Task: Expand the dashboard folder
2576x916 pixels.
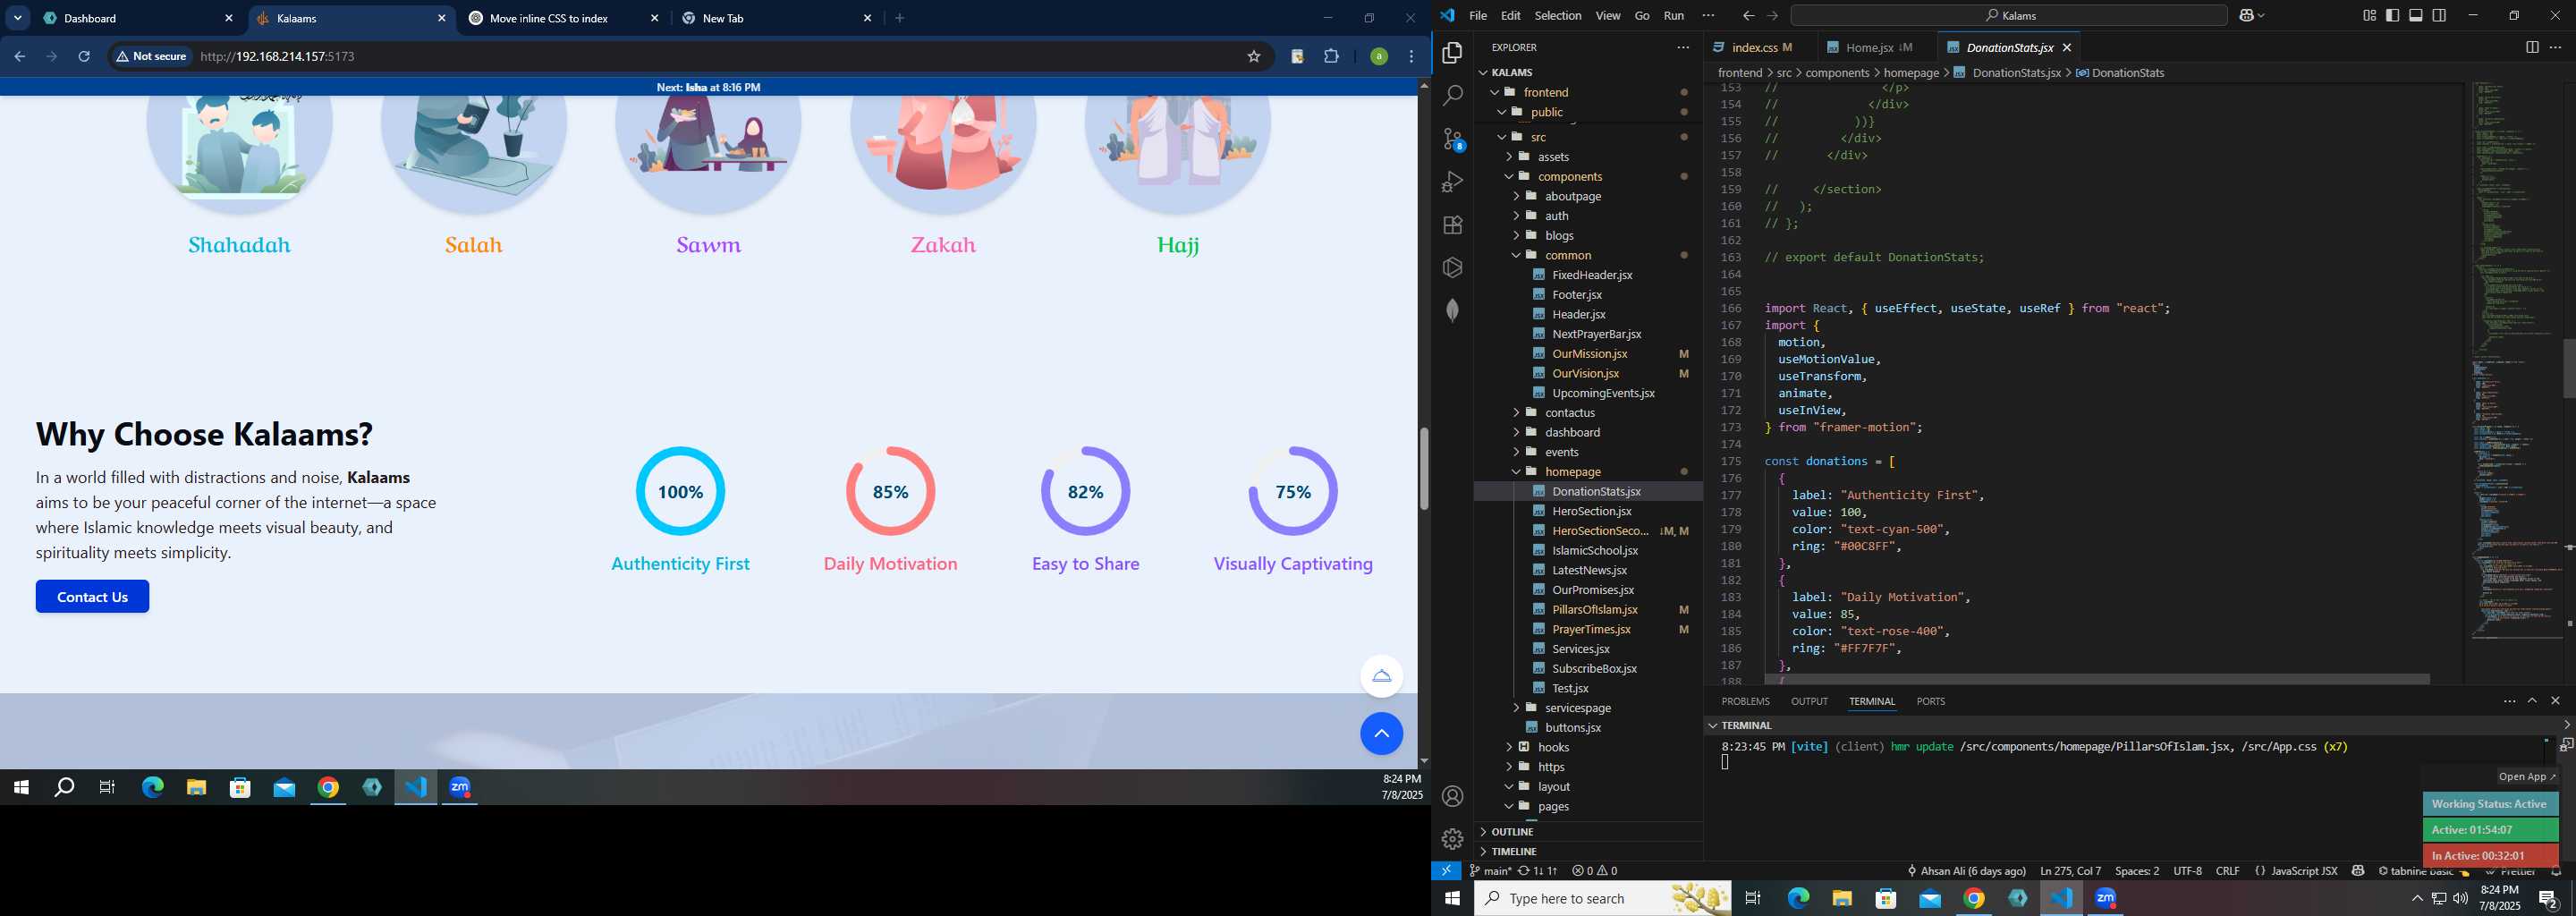Action: [x=1516, y=432]
